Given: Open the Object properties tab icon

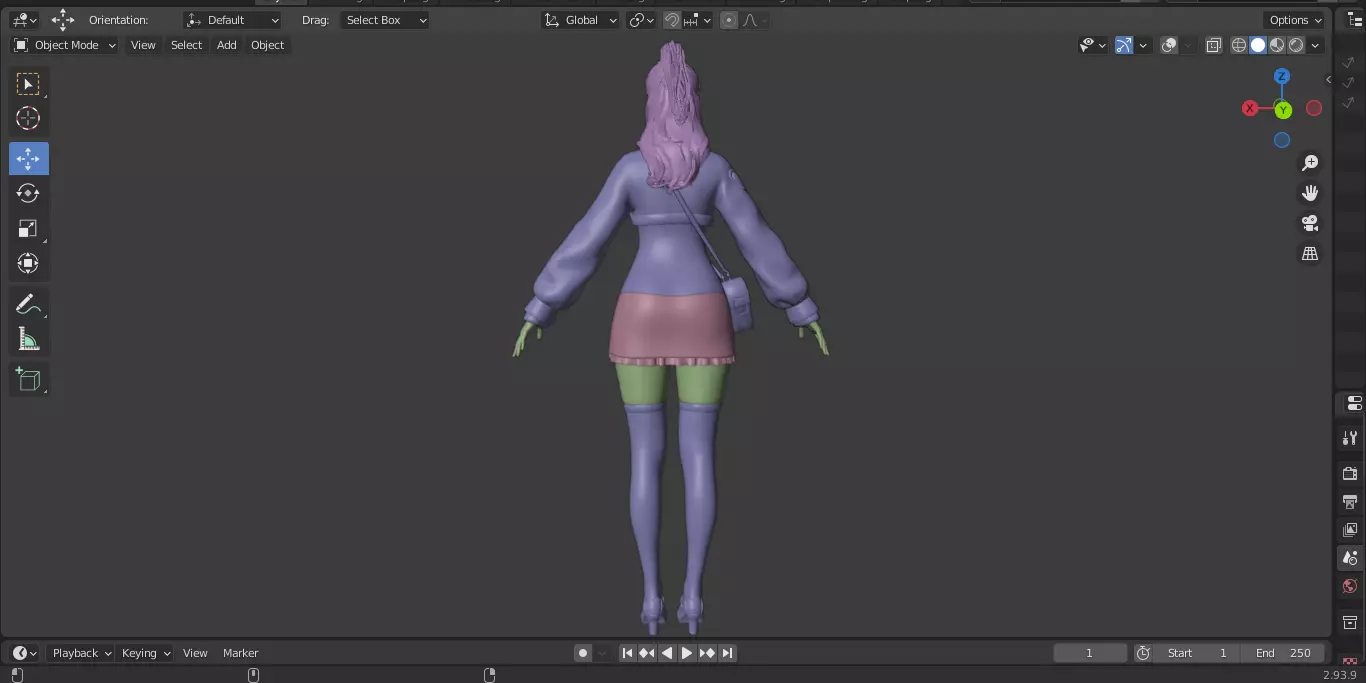Looking at the screenshot, I should point(1351,622).
